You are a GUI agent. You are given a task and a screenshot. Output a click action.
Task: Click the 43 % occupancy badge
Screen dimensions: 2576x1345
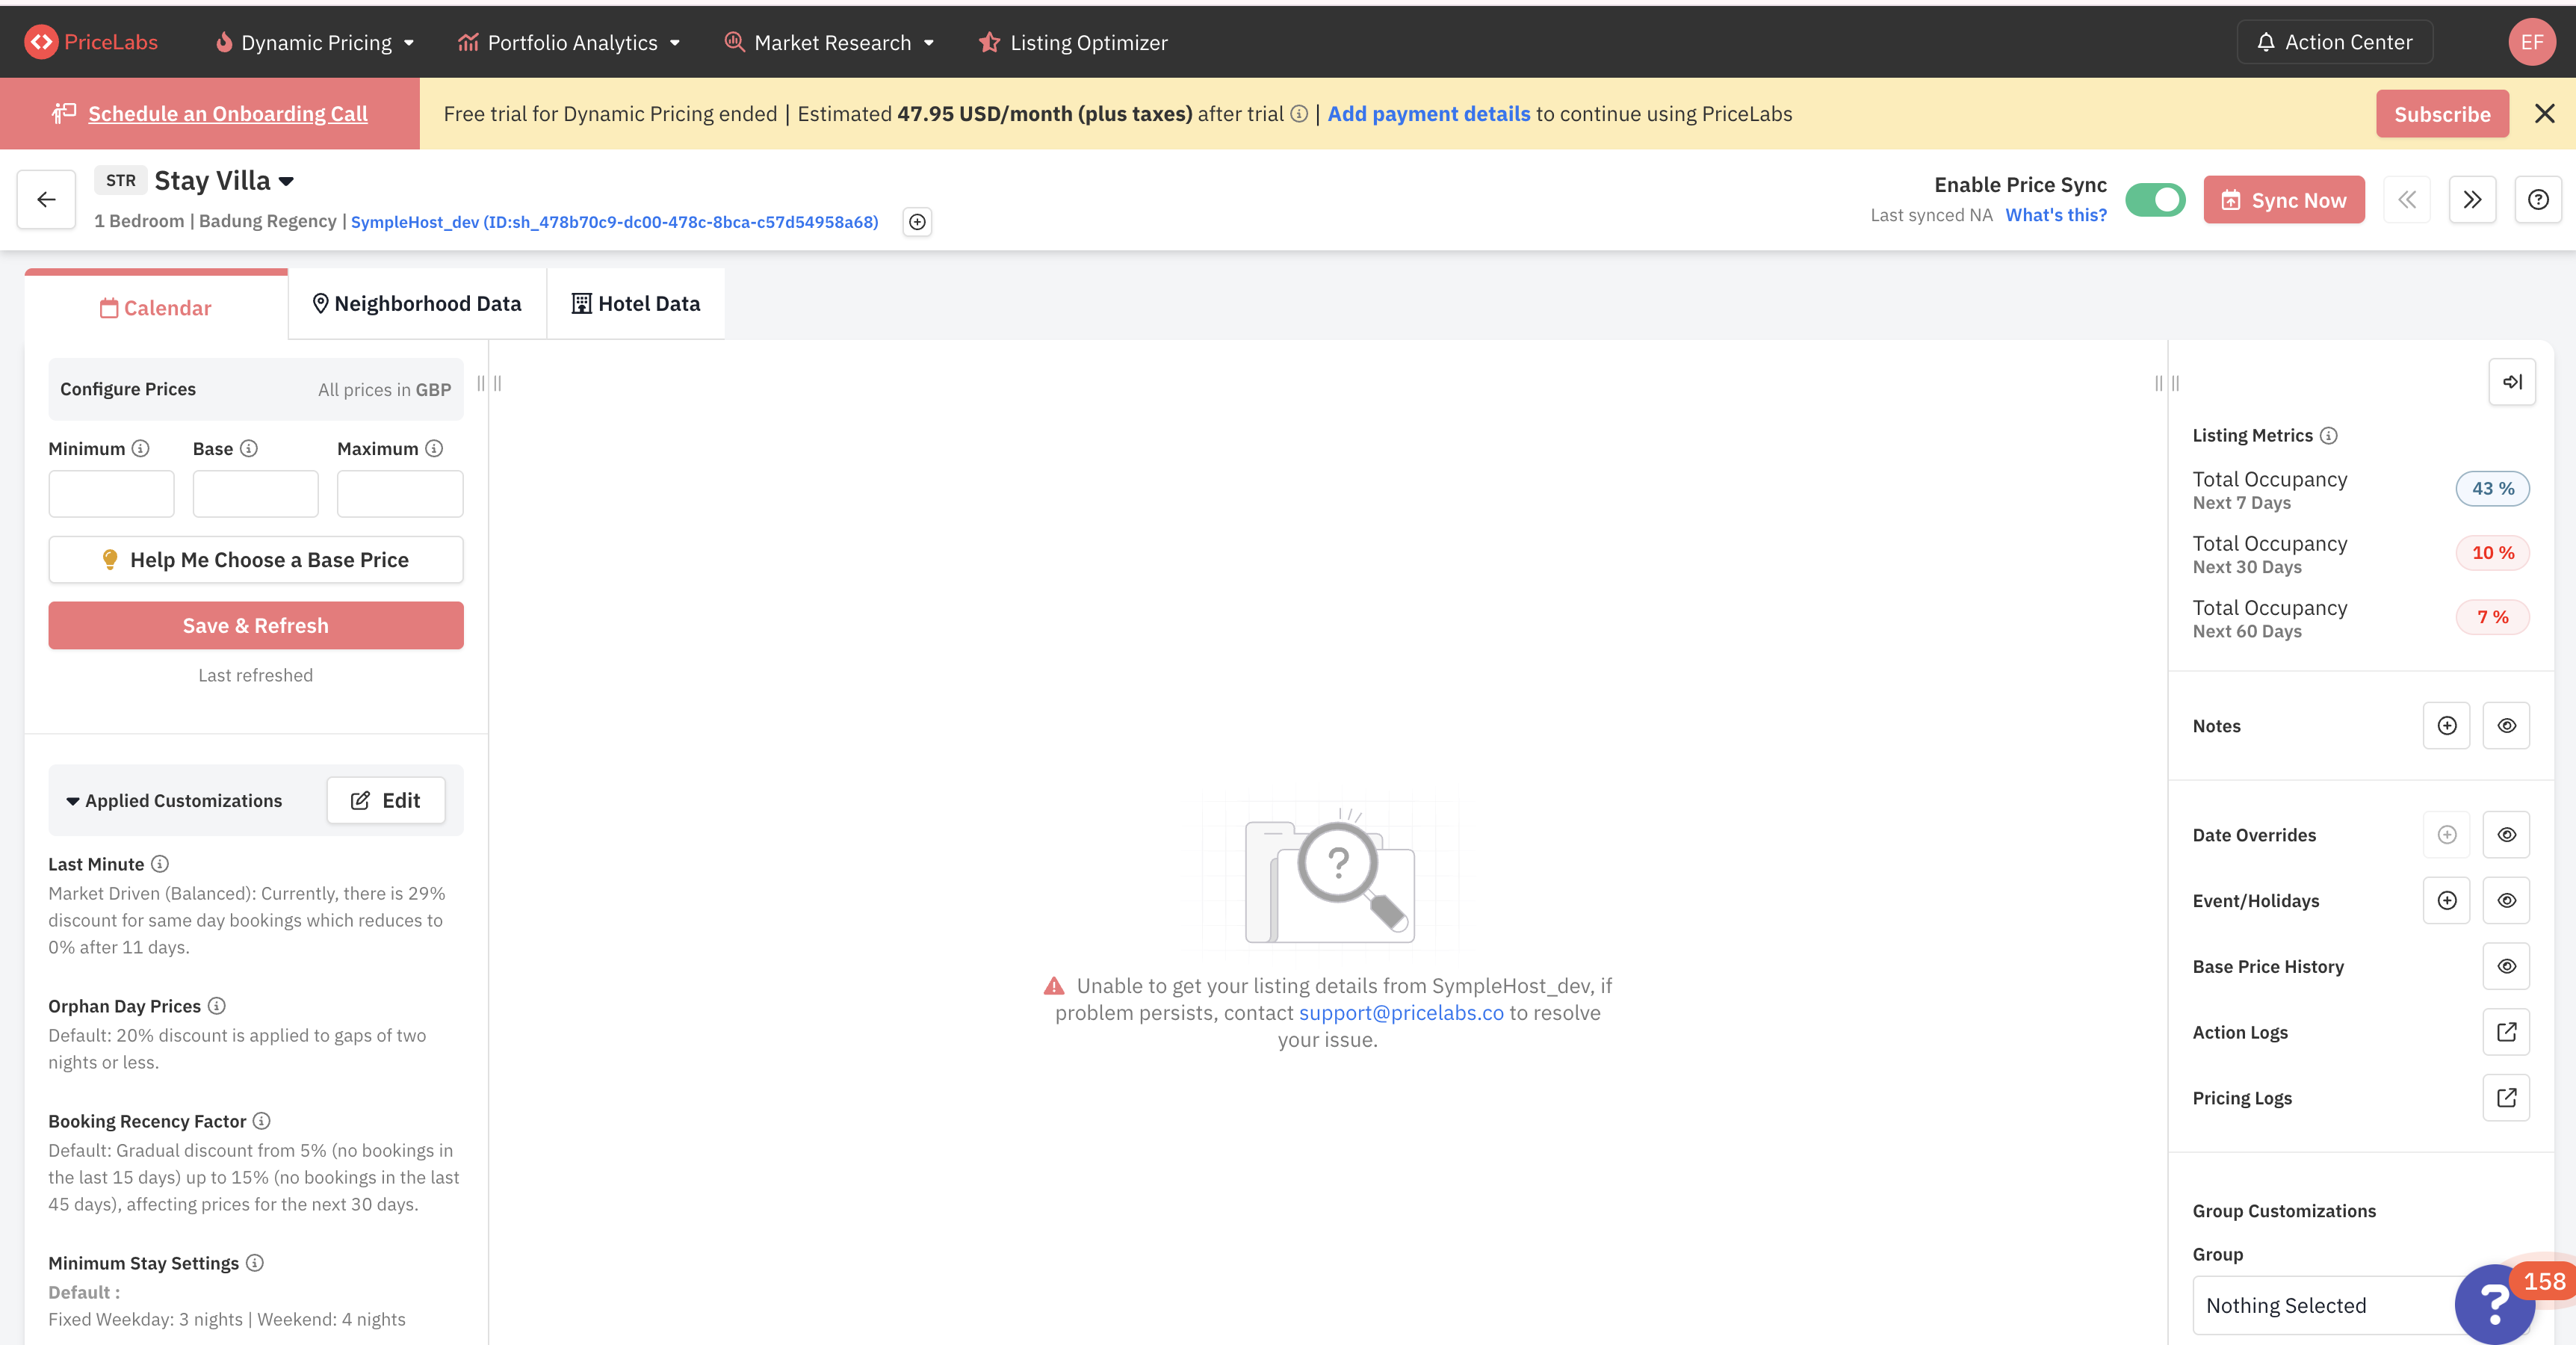(2493, 488)
